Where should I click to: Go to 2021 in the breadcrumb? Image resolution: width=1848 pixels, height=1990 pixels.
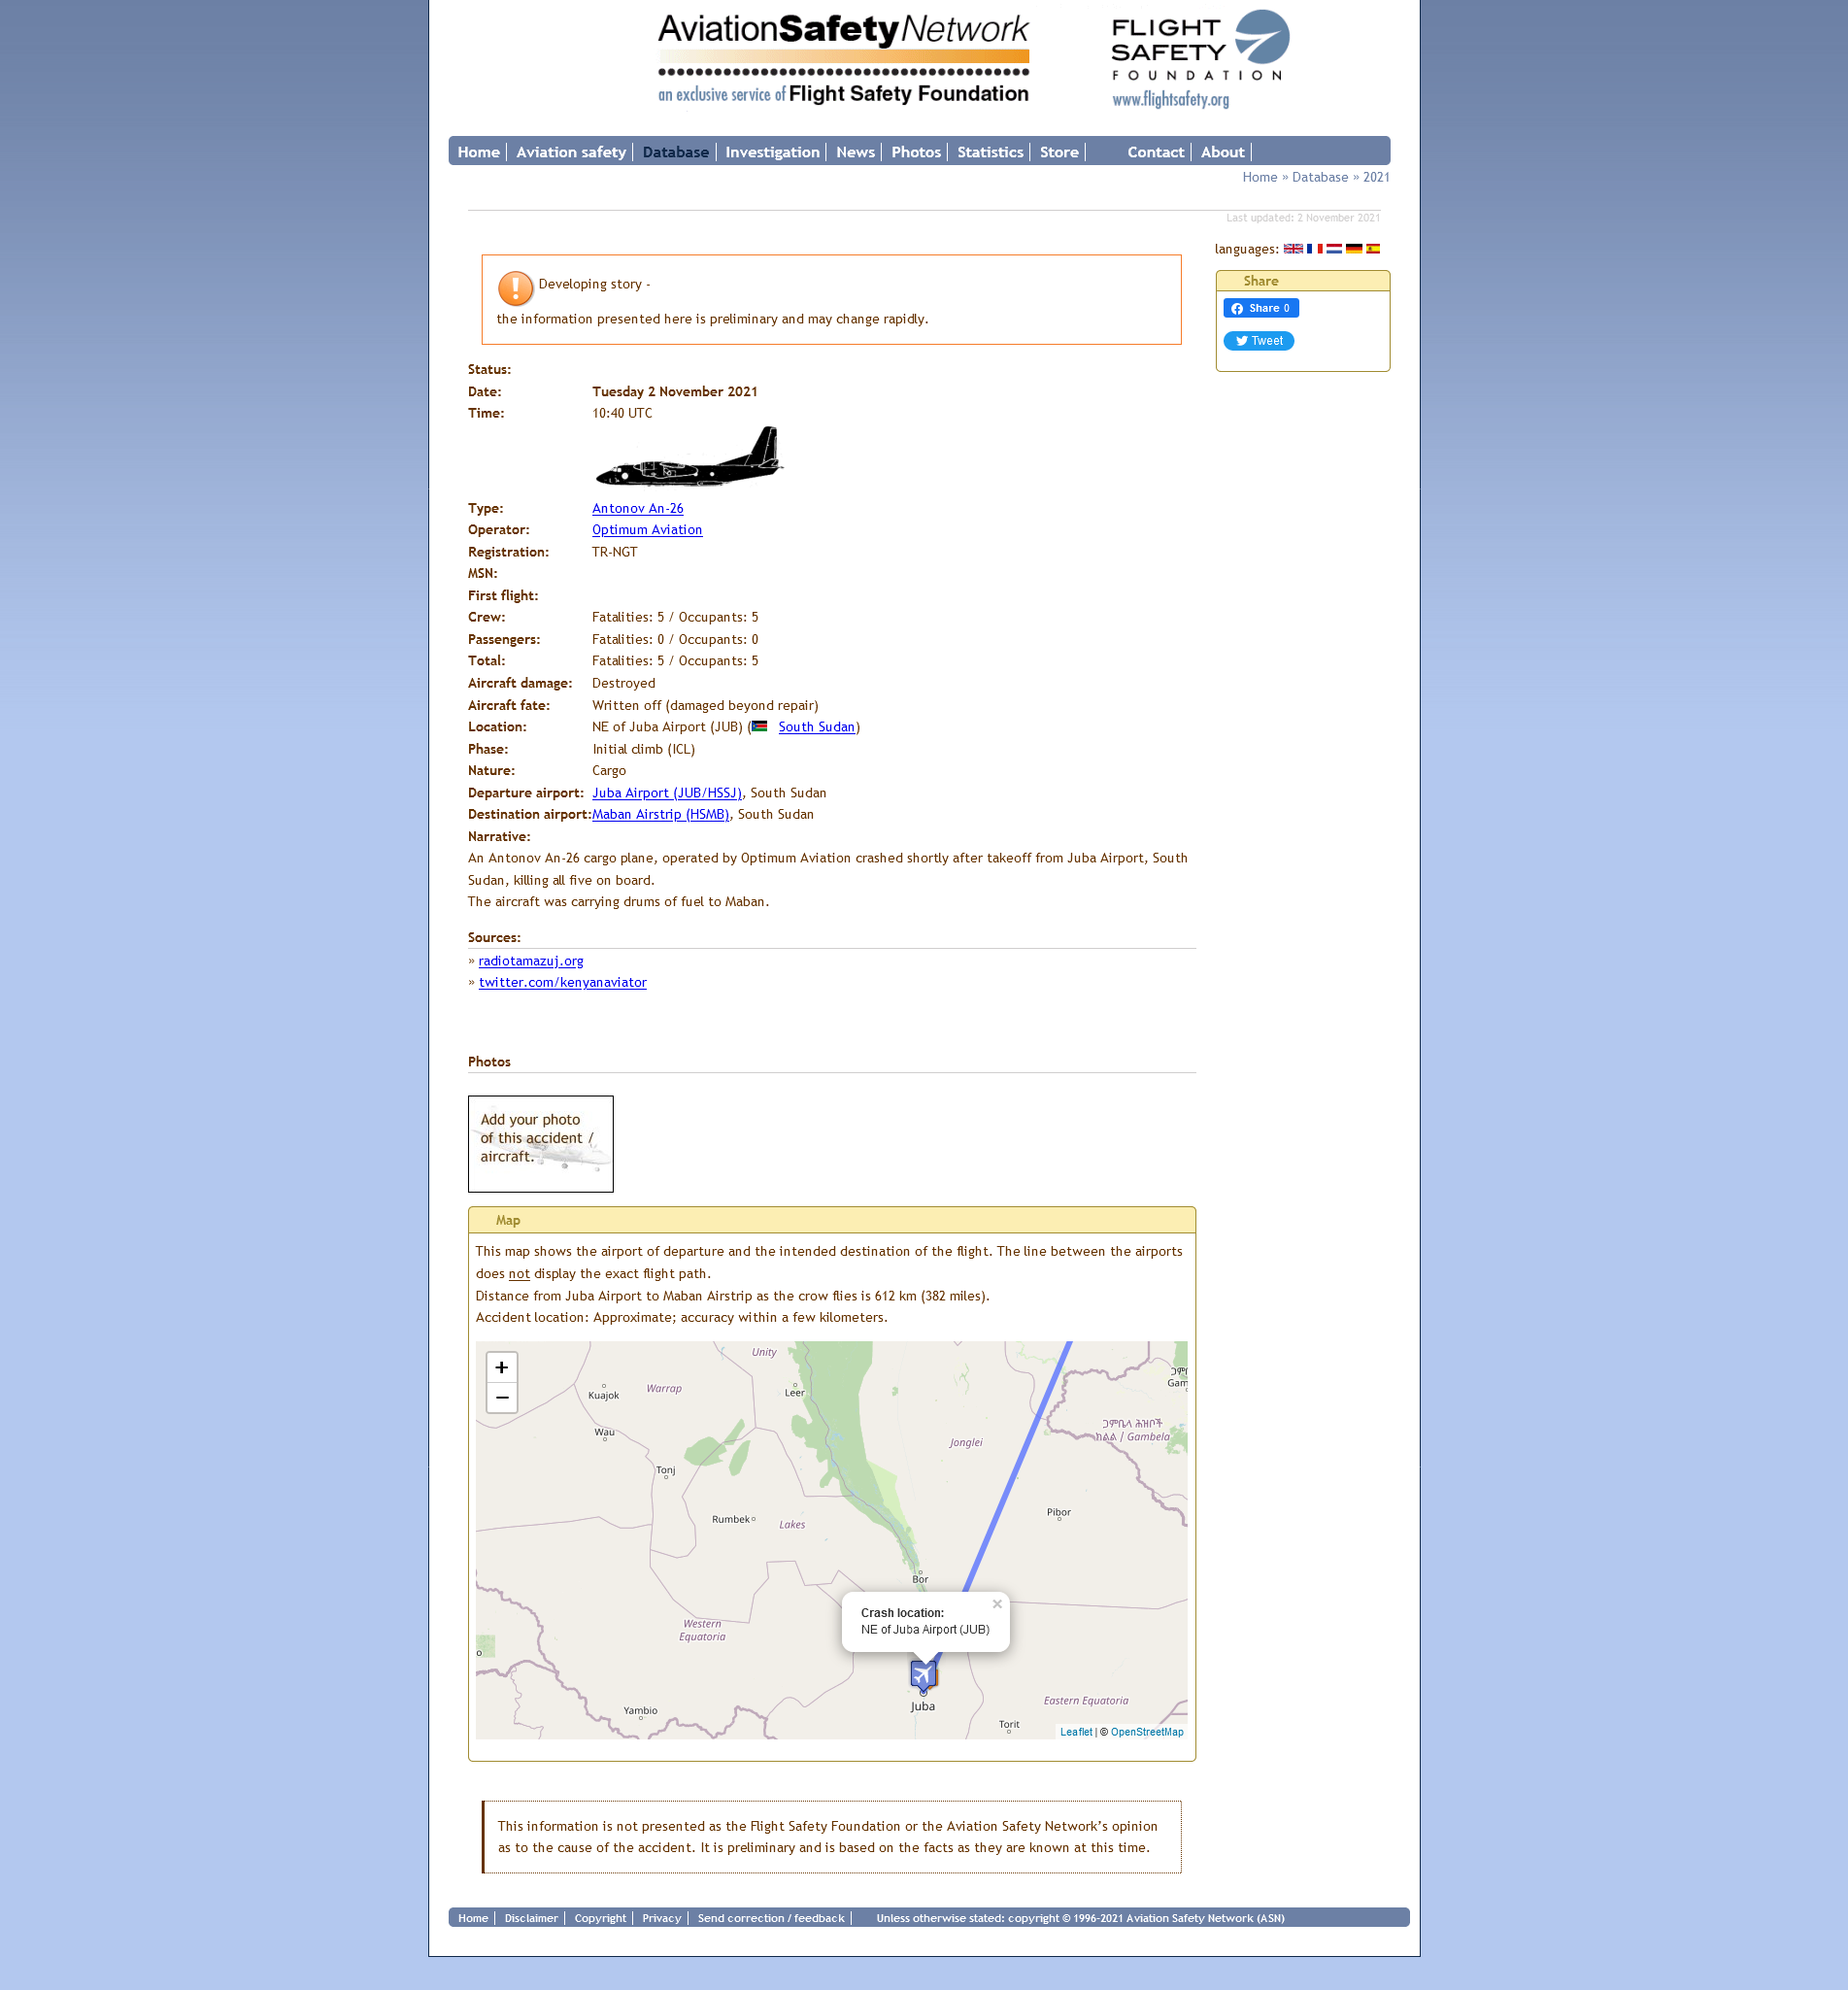tap(1376, 177)
